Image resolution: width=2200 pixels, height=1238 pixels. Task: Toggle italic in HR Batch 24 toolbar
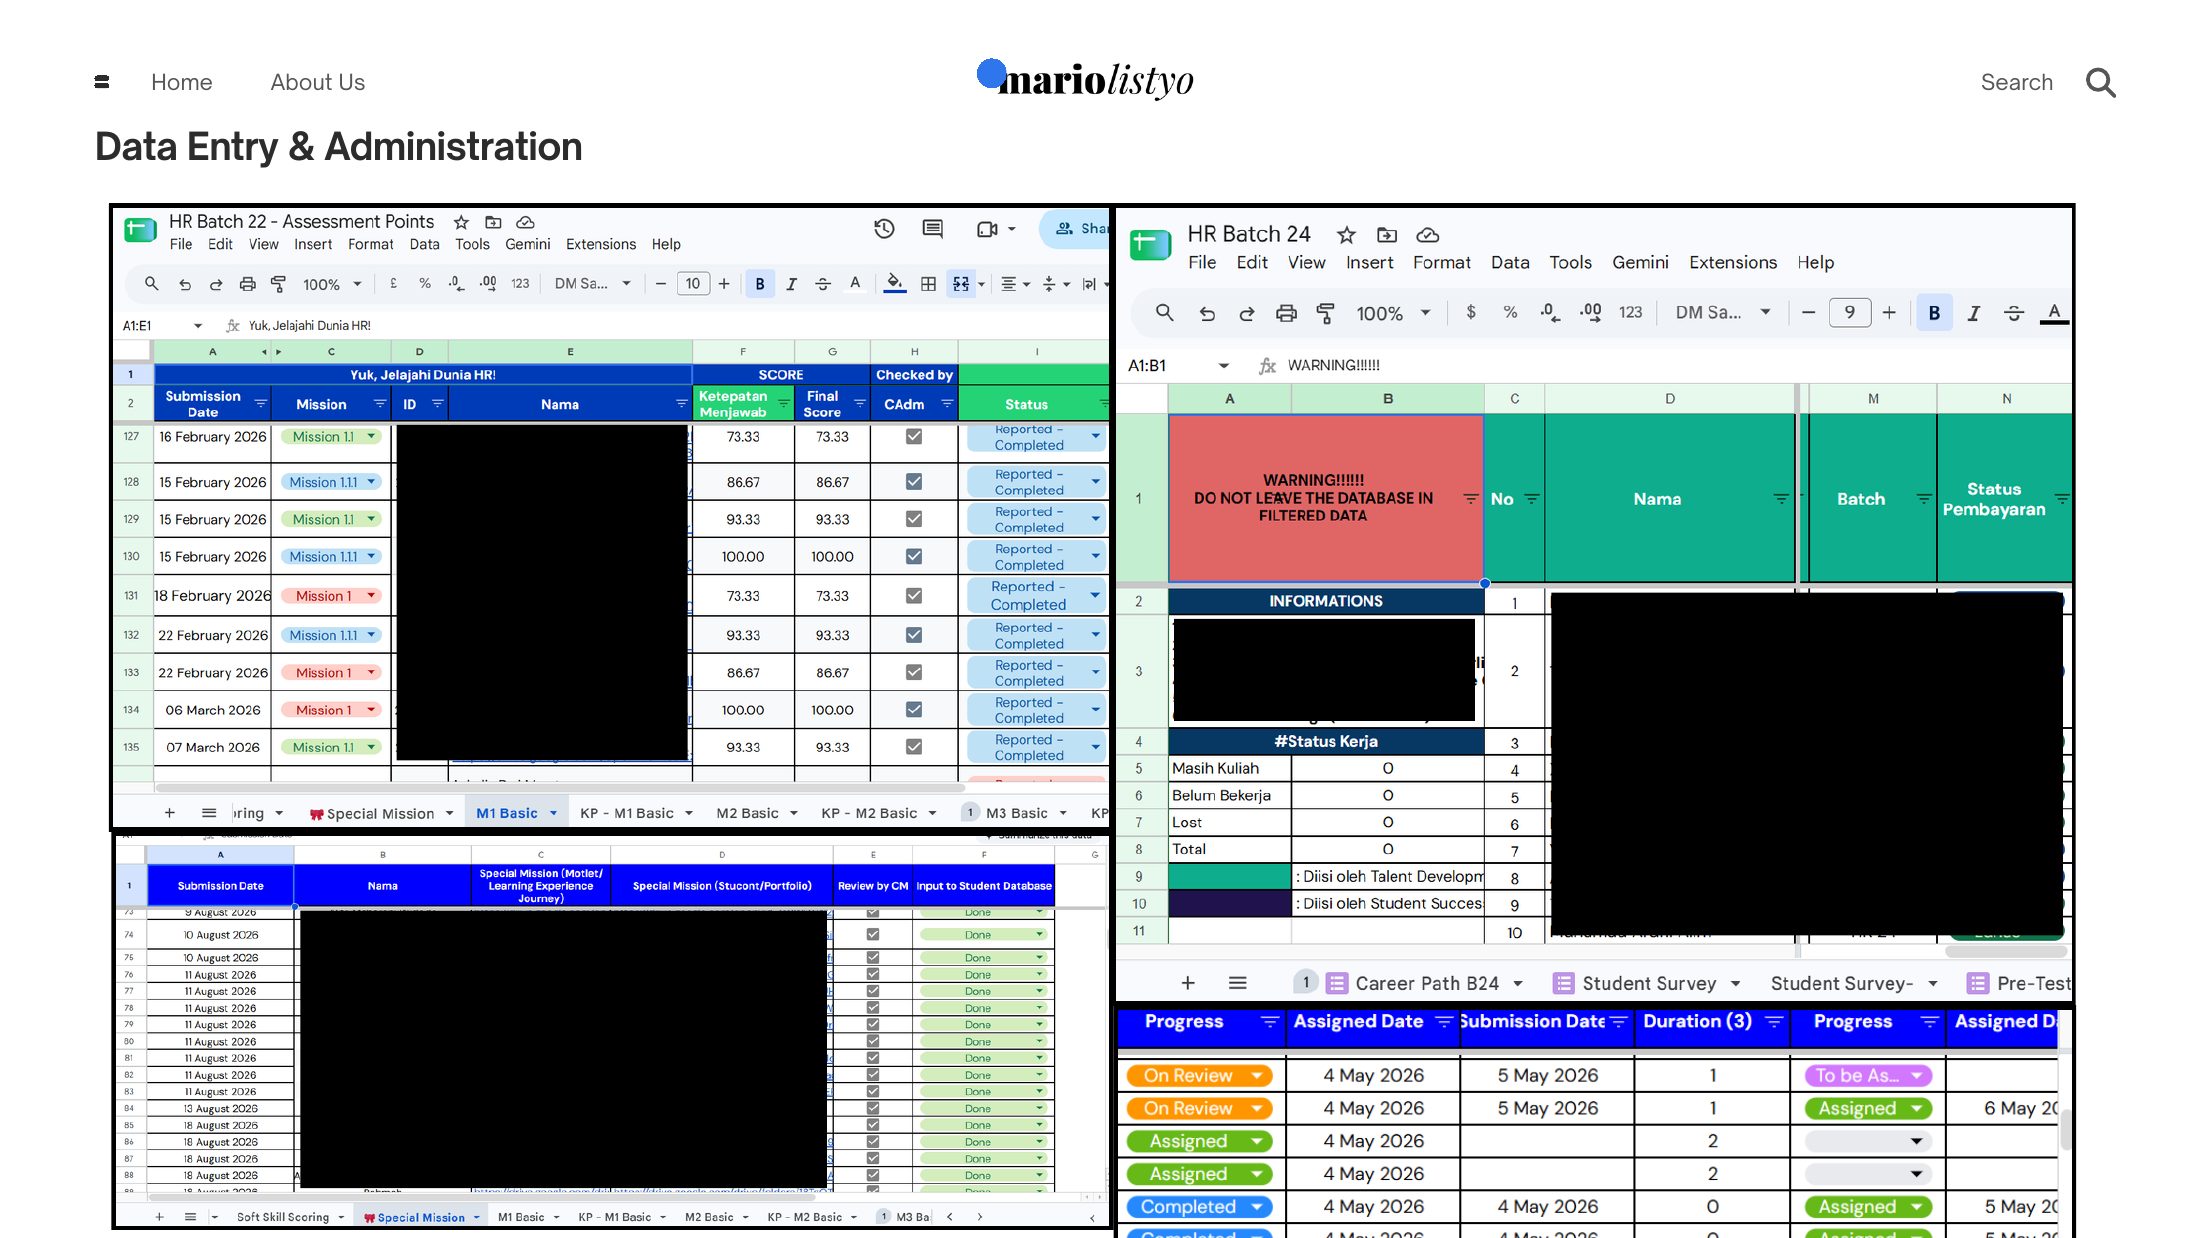(x=1974, y=313)
